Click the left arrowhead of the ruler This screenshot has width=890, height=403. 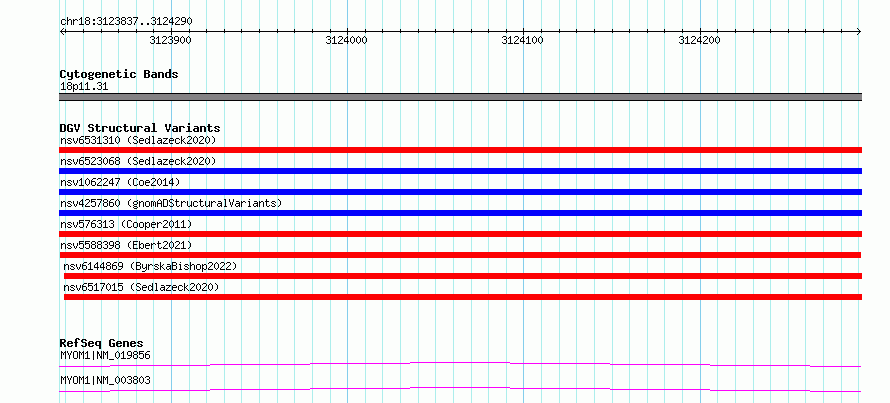[x=62, y=32]
